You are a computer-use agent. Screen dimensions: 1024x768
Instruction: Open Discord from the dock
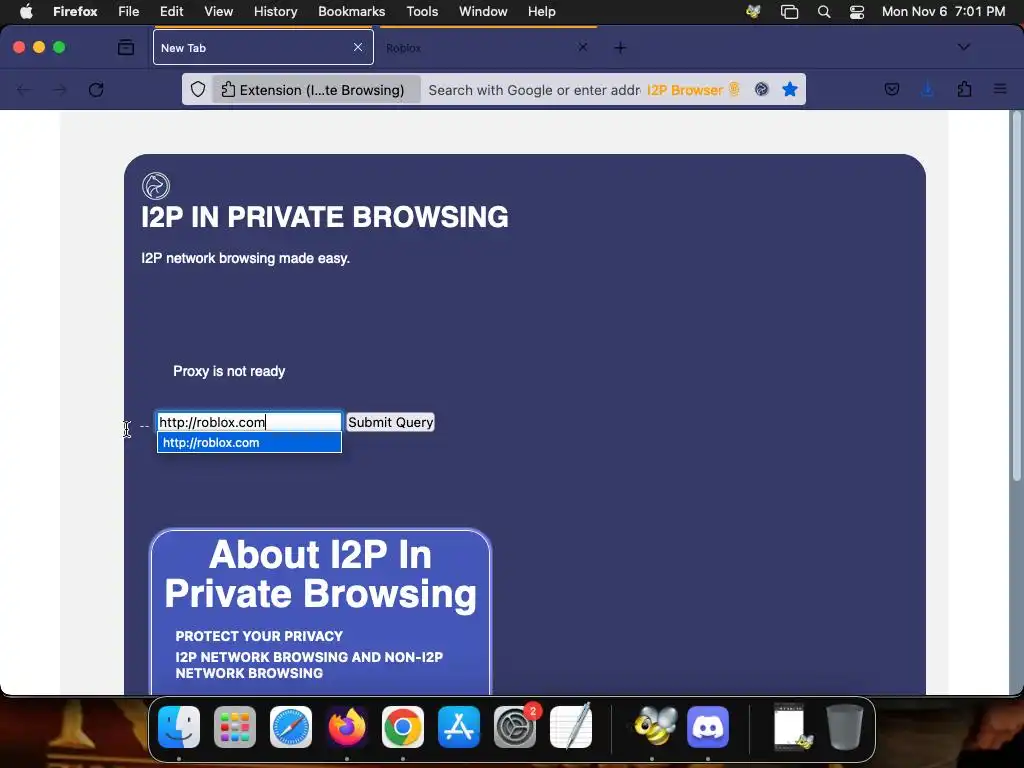click(x=708, y=727)
